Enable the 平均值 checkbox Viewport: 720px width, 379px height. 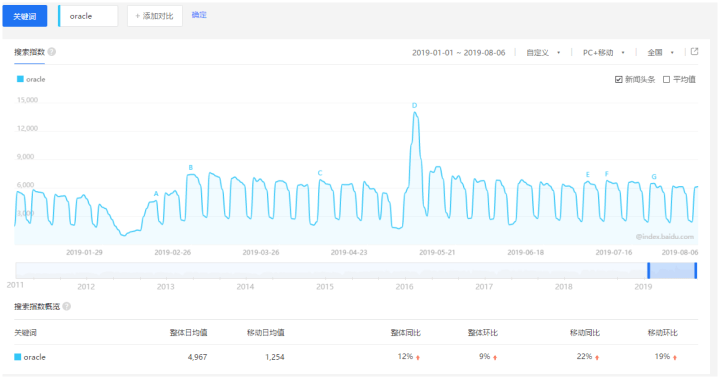pyautogui.click(x=666, y=79)
